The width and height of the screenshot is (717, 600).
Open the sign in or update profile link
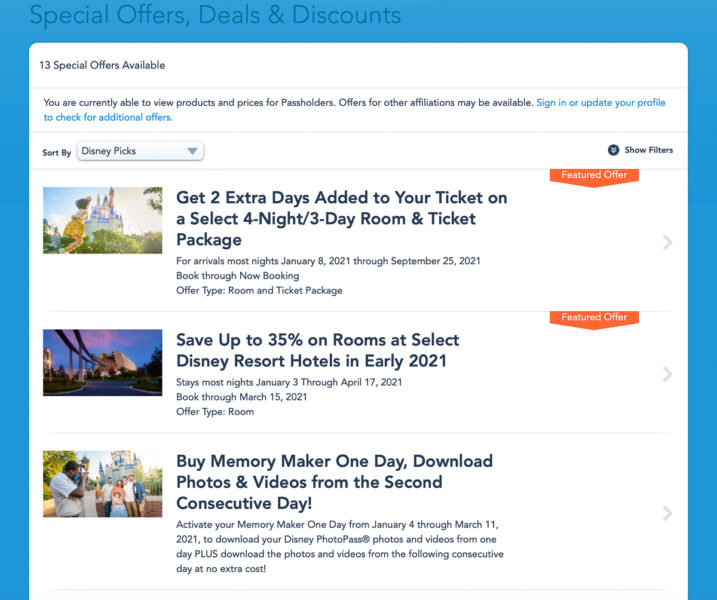pyautogui.click(x=354, y=110)
